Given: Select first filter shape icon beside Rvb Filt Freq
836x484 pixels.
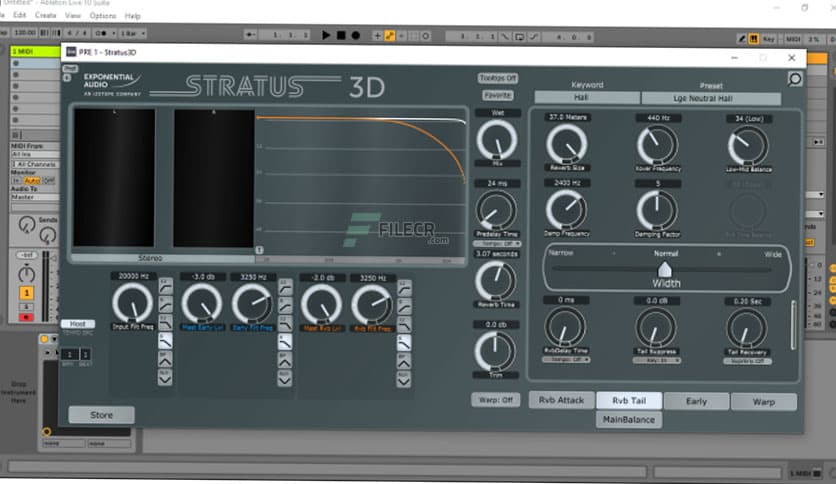Looking at the screenshot, I should 404,289.
